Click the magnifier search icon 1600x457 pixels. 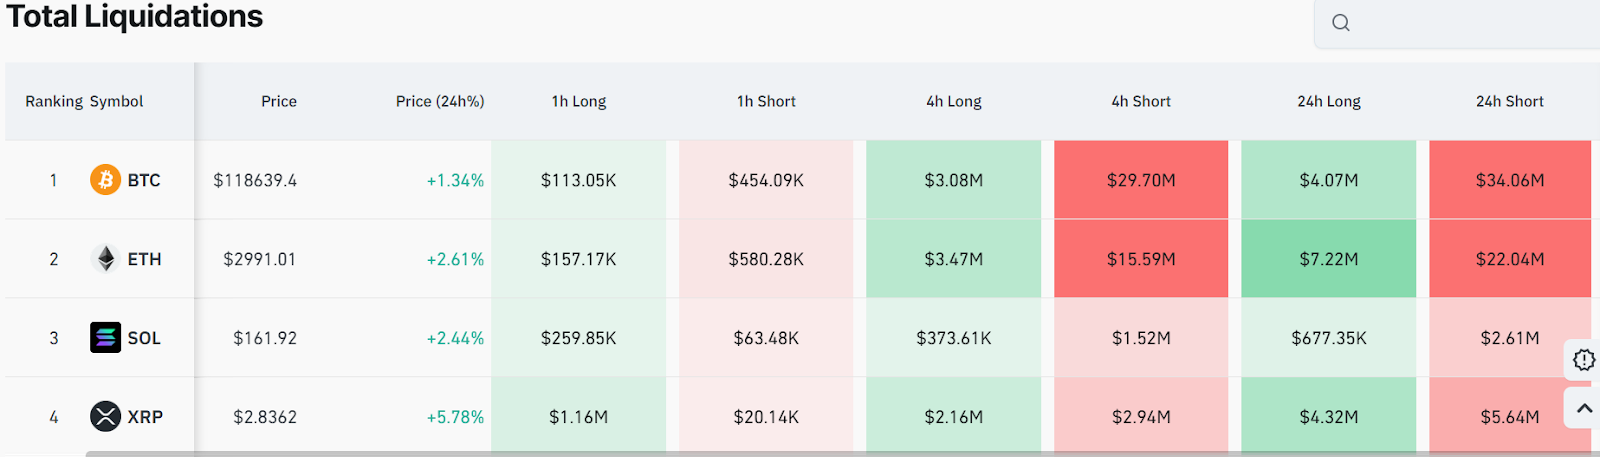point(1341,23)
